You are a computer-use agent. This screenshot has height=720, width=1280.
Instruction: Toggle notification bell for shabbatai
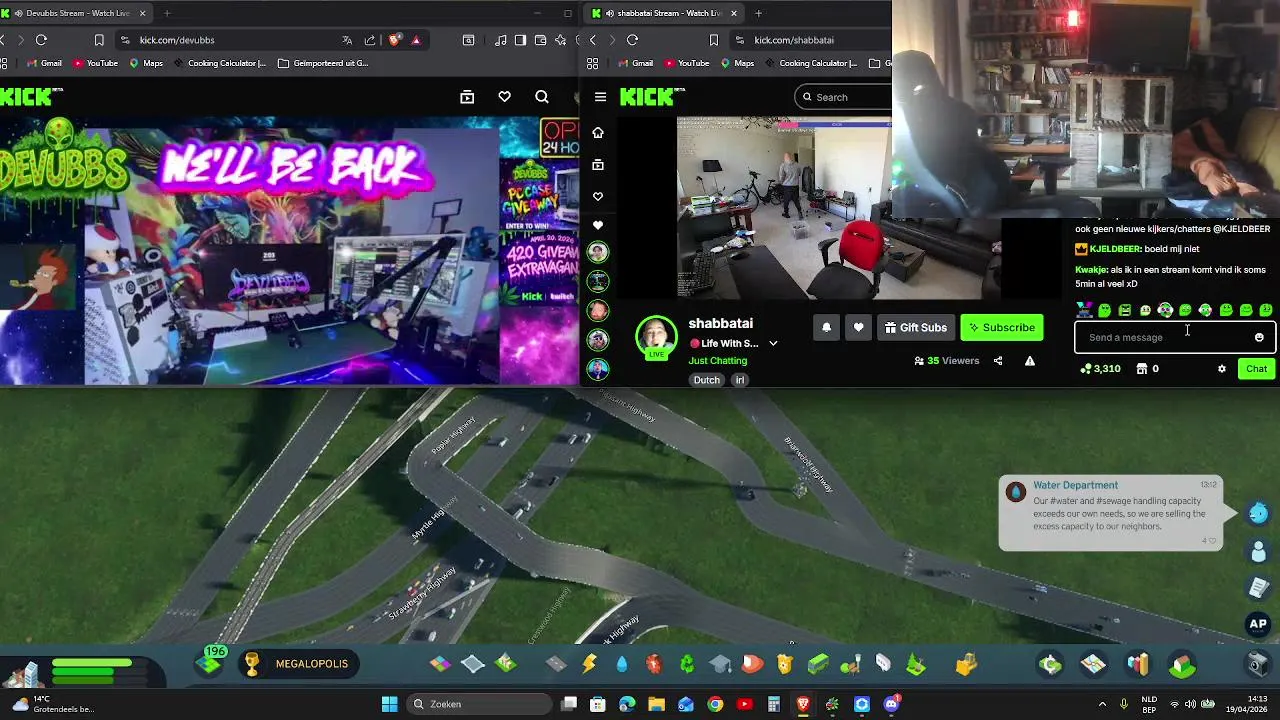tap(826, 328)
